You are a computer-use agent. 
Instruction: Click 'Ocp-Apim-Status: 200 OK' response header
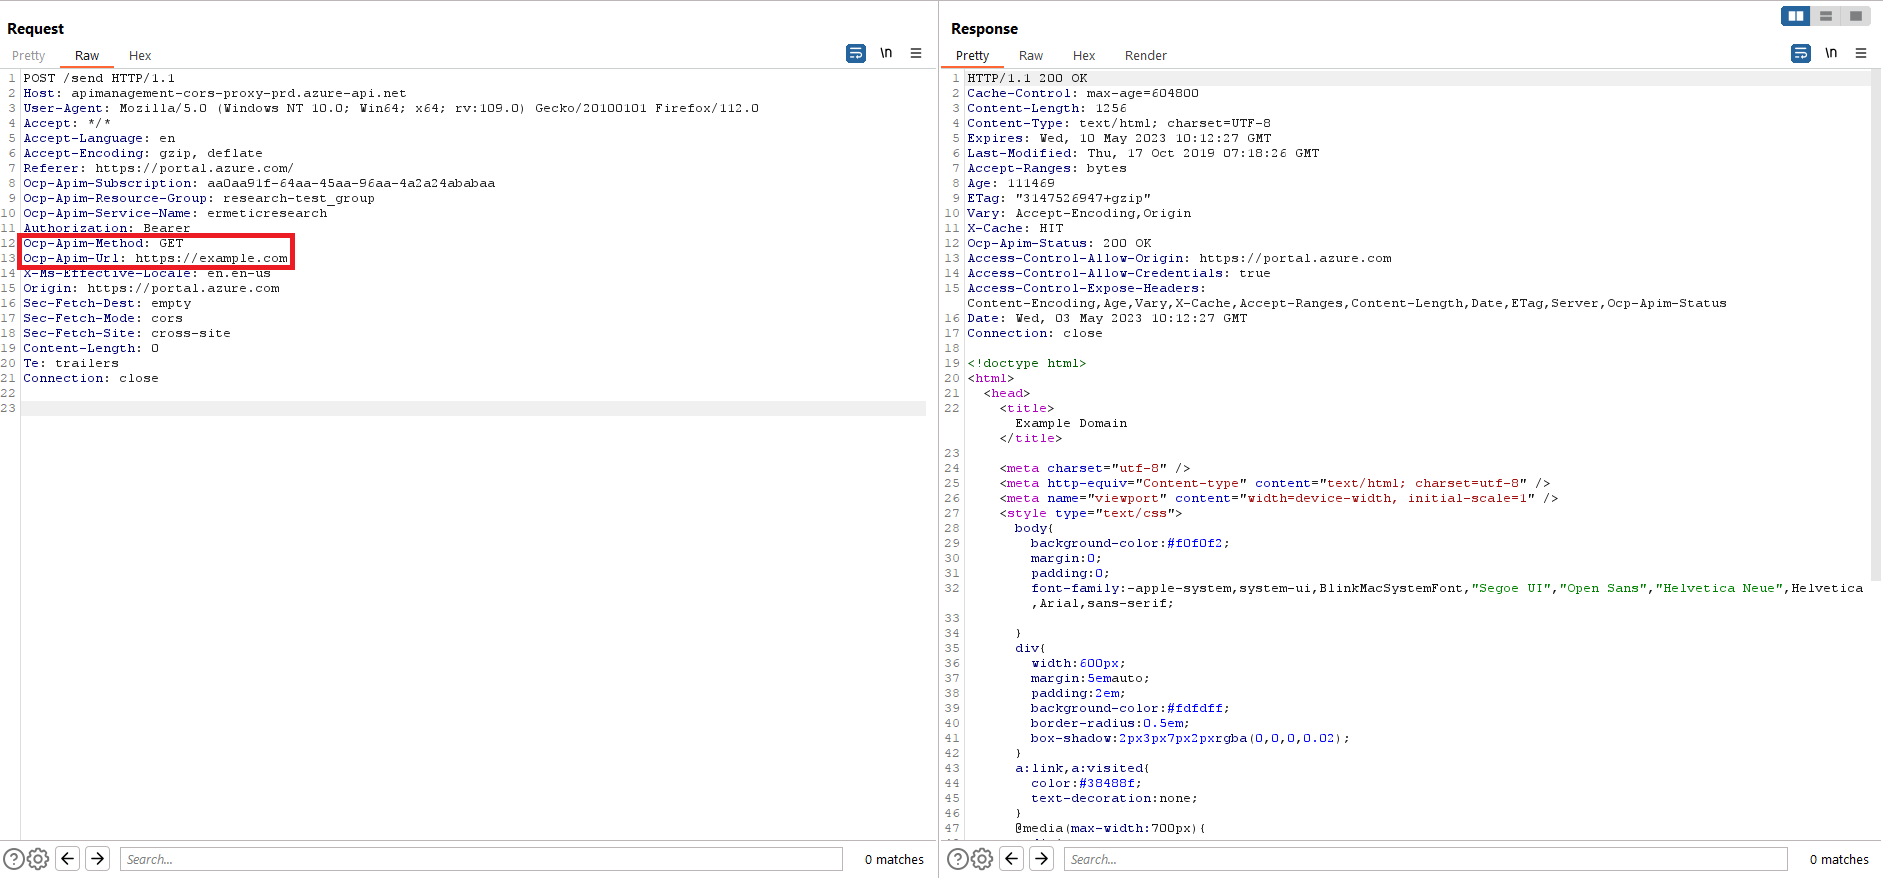point(1059,243)
